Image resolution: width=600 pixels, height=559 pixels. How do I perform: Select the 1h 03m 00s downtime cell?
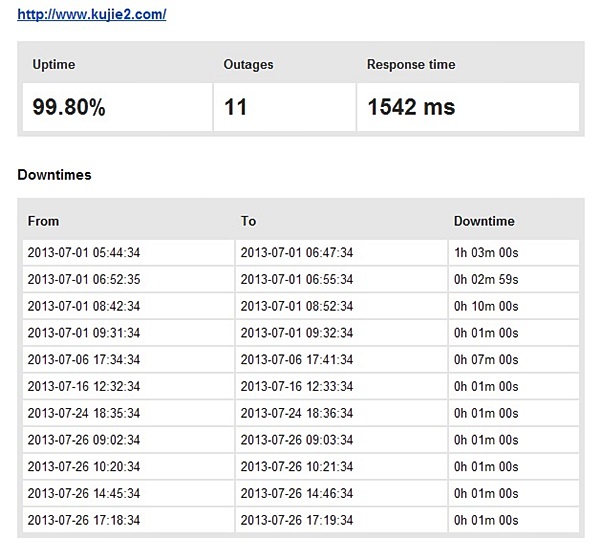(x=486, y=253)
